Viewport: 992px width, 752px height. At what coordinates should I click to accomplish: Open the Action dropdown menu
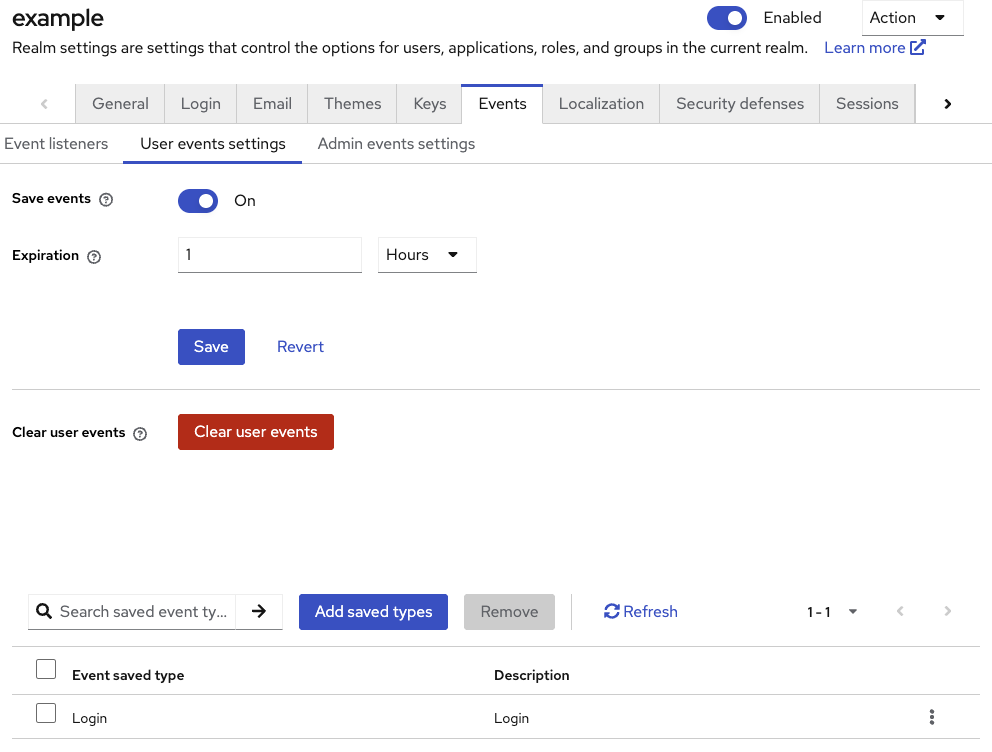(912, 18)
